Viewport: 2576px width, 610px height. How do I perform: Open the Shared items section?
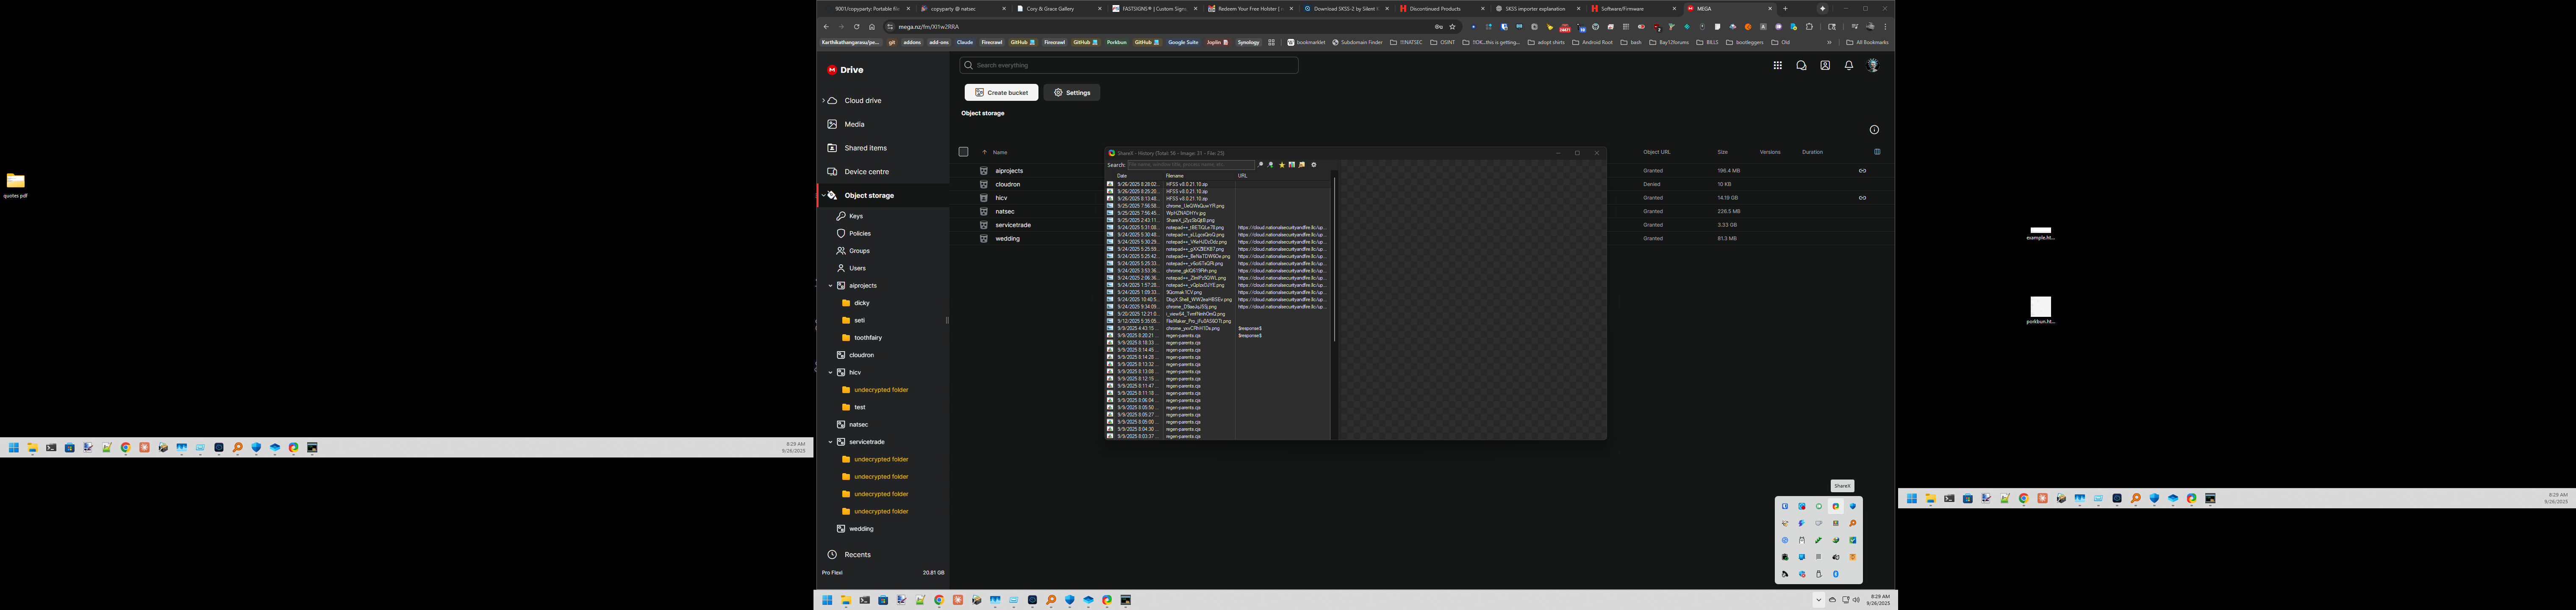[865, 148]
